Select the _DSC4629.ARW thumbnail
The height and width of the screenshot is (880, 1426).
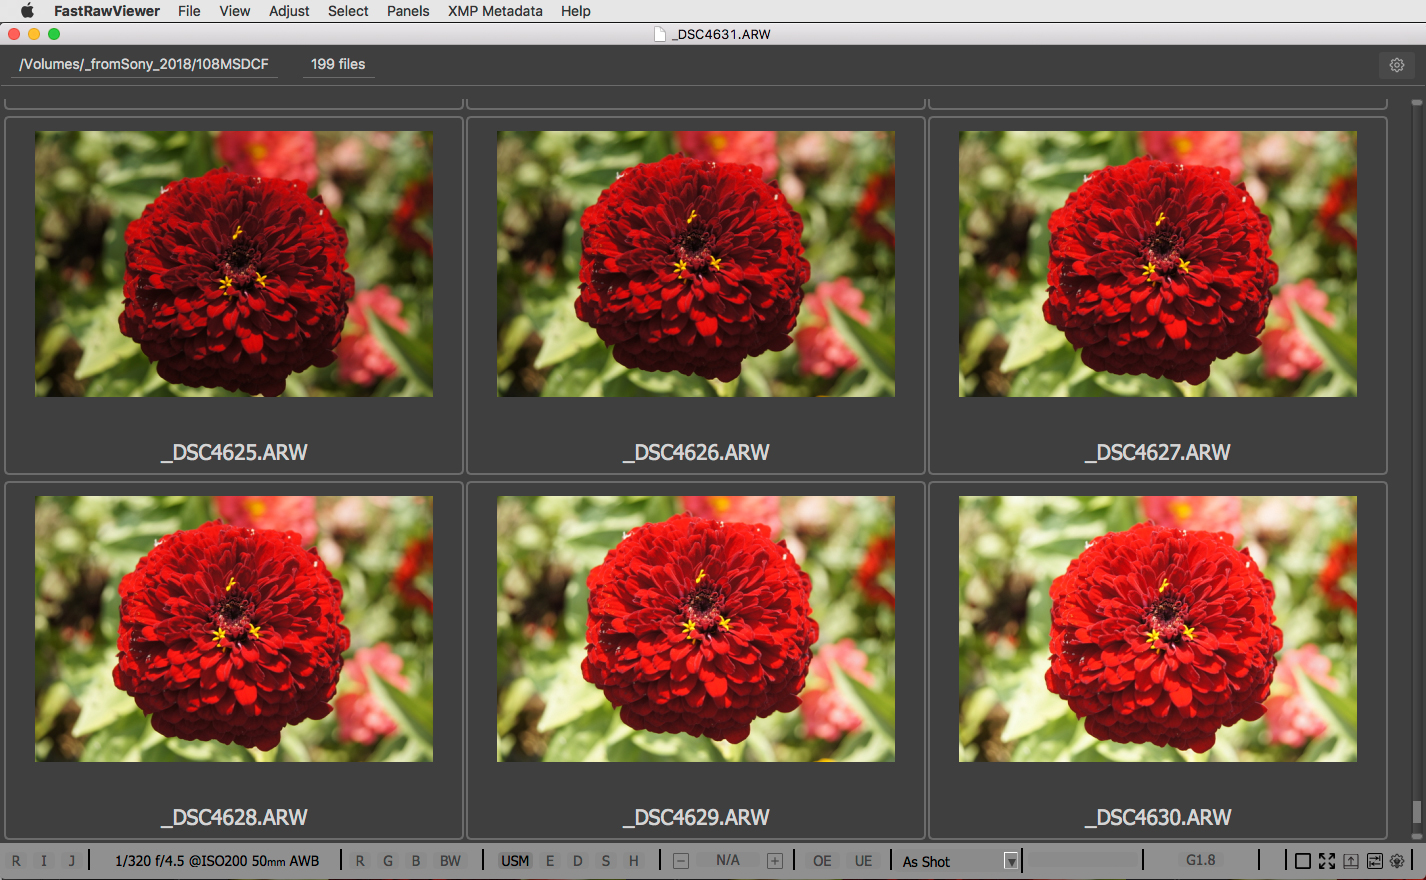pos(696,630)
